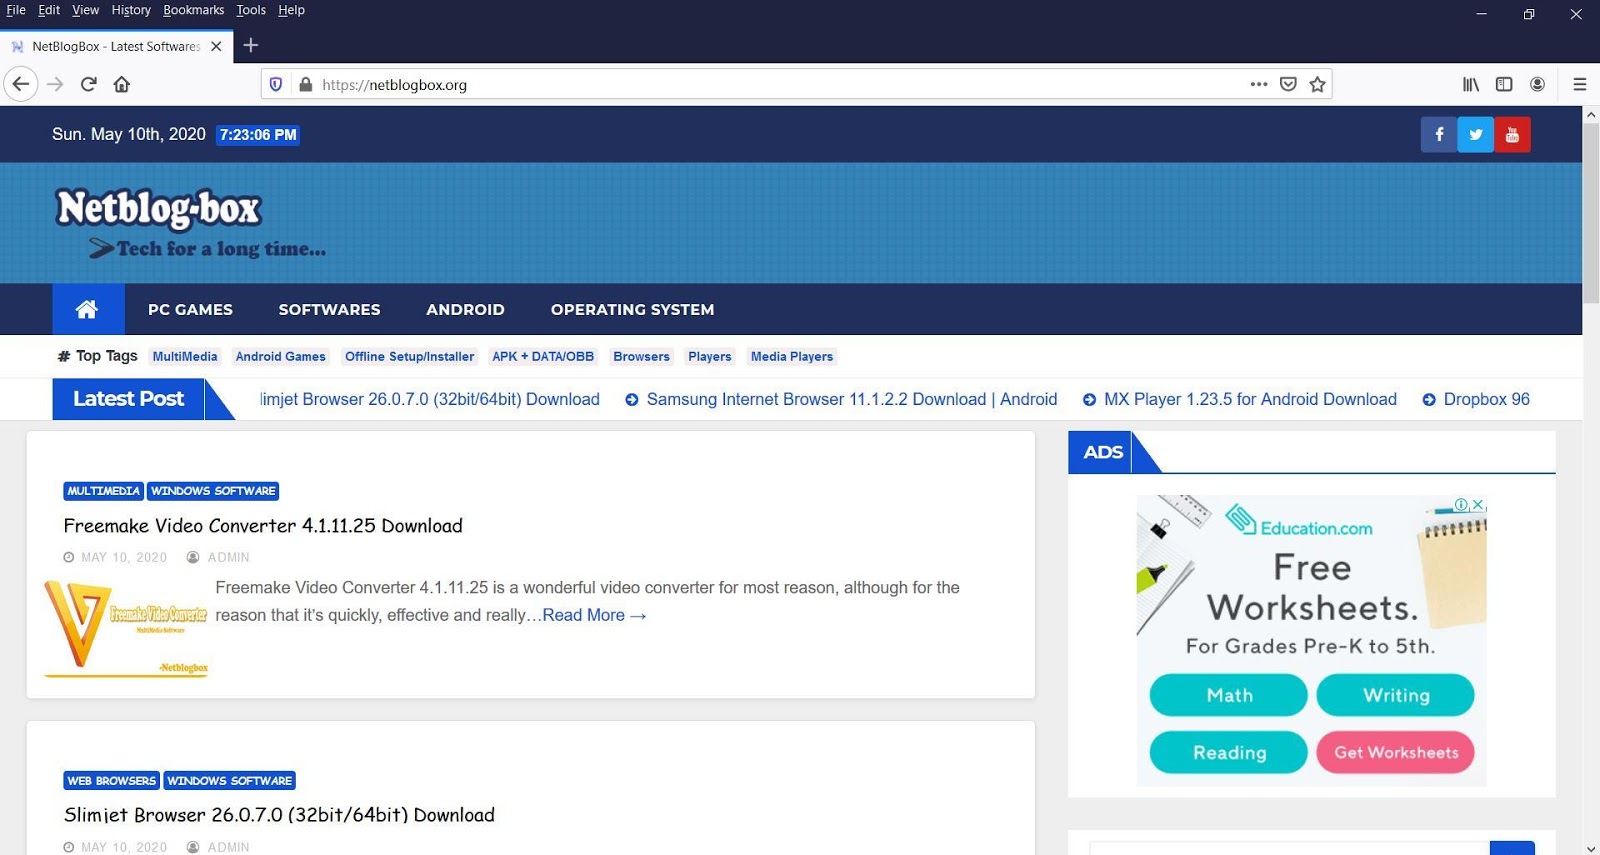Open the browser home page icon
Screen dimensions: 1600x855
tap(122, 84)
